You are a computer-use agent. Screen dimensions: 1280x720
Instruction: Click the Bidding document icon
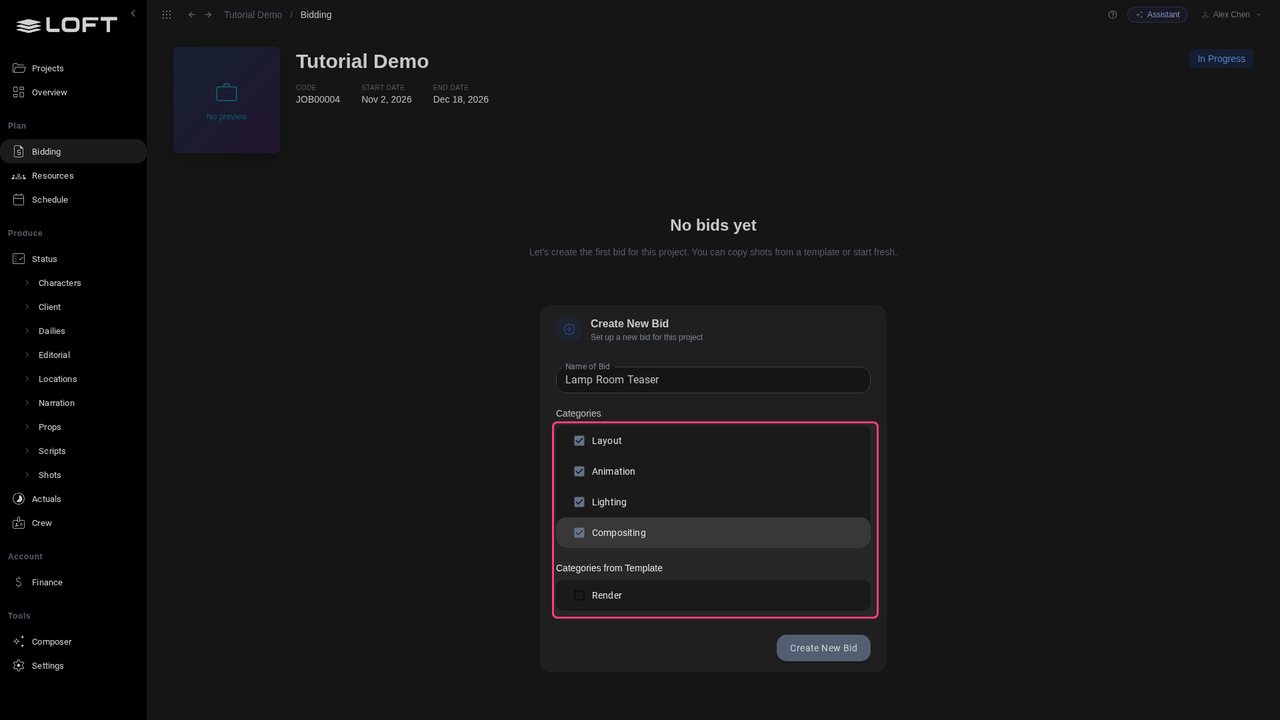pos(18,152)
